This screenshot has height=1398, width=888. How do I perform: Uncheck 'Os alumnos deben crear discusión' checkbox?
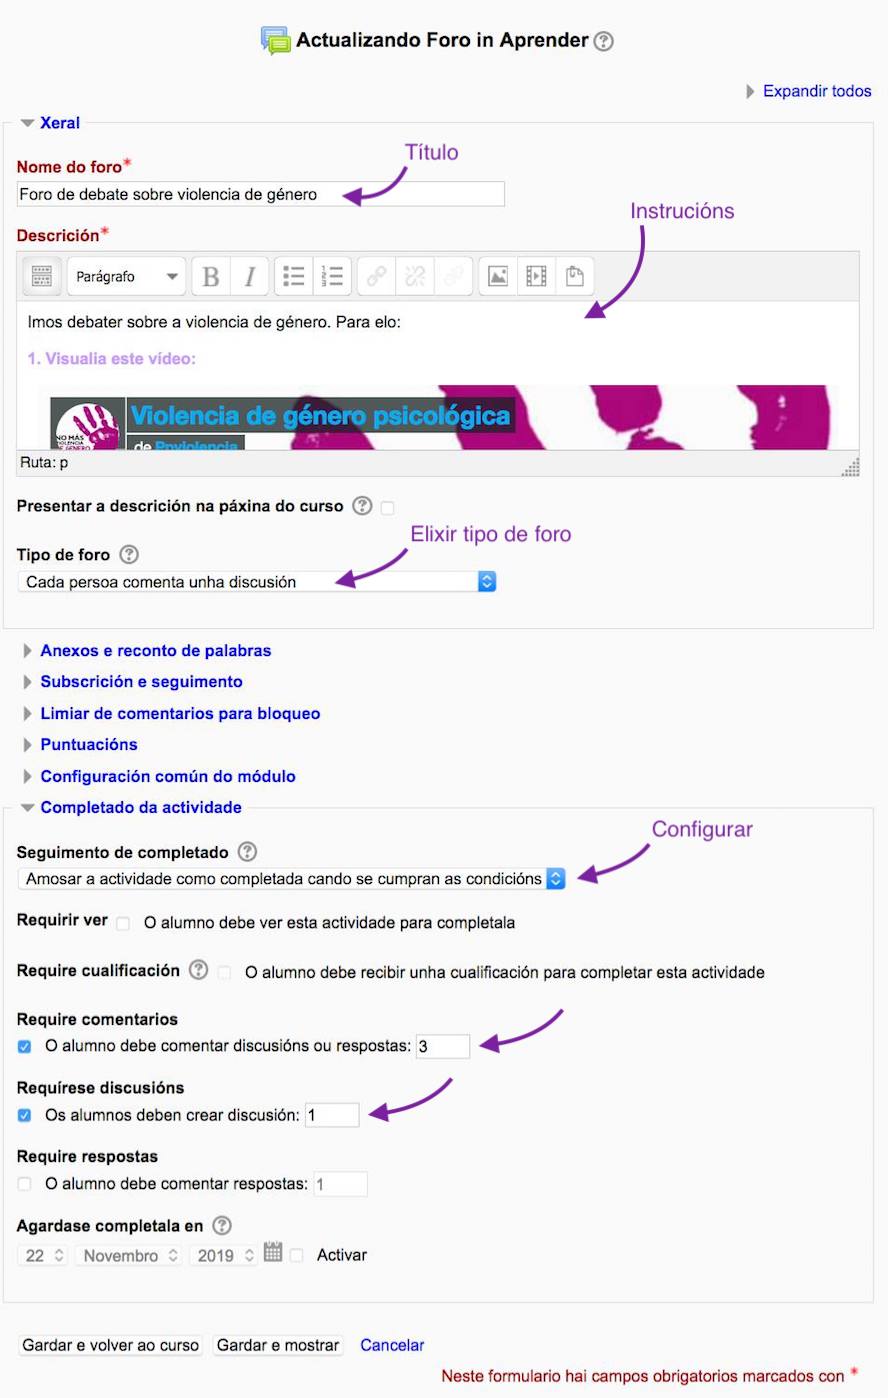[25, 1115]
